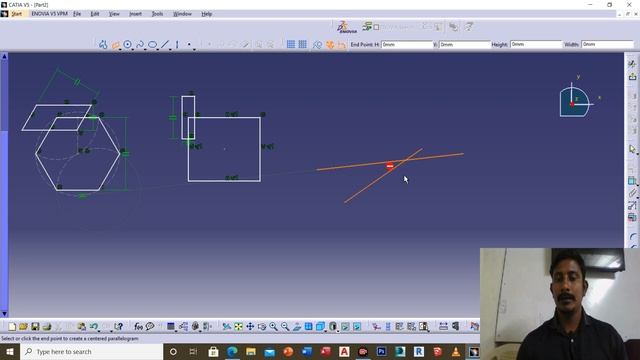
Task: Click Fit All In icon
Action: pos(238,327)
